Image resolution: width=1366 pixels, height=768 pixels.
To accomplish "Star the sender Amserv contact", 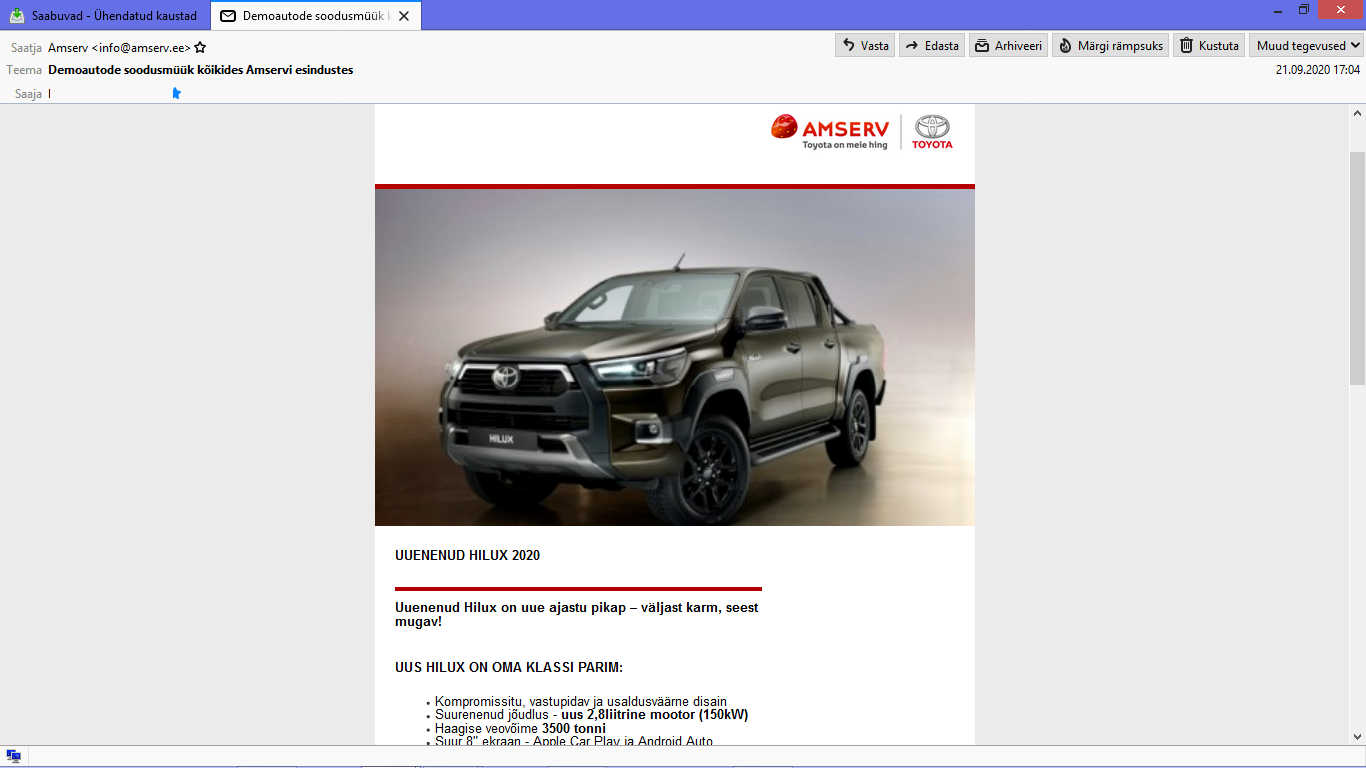I will (200, 47).
